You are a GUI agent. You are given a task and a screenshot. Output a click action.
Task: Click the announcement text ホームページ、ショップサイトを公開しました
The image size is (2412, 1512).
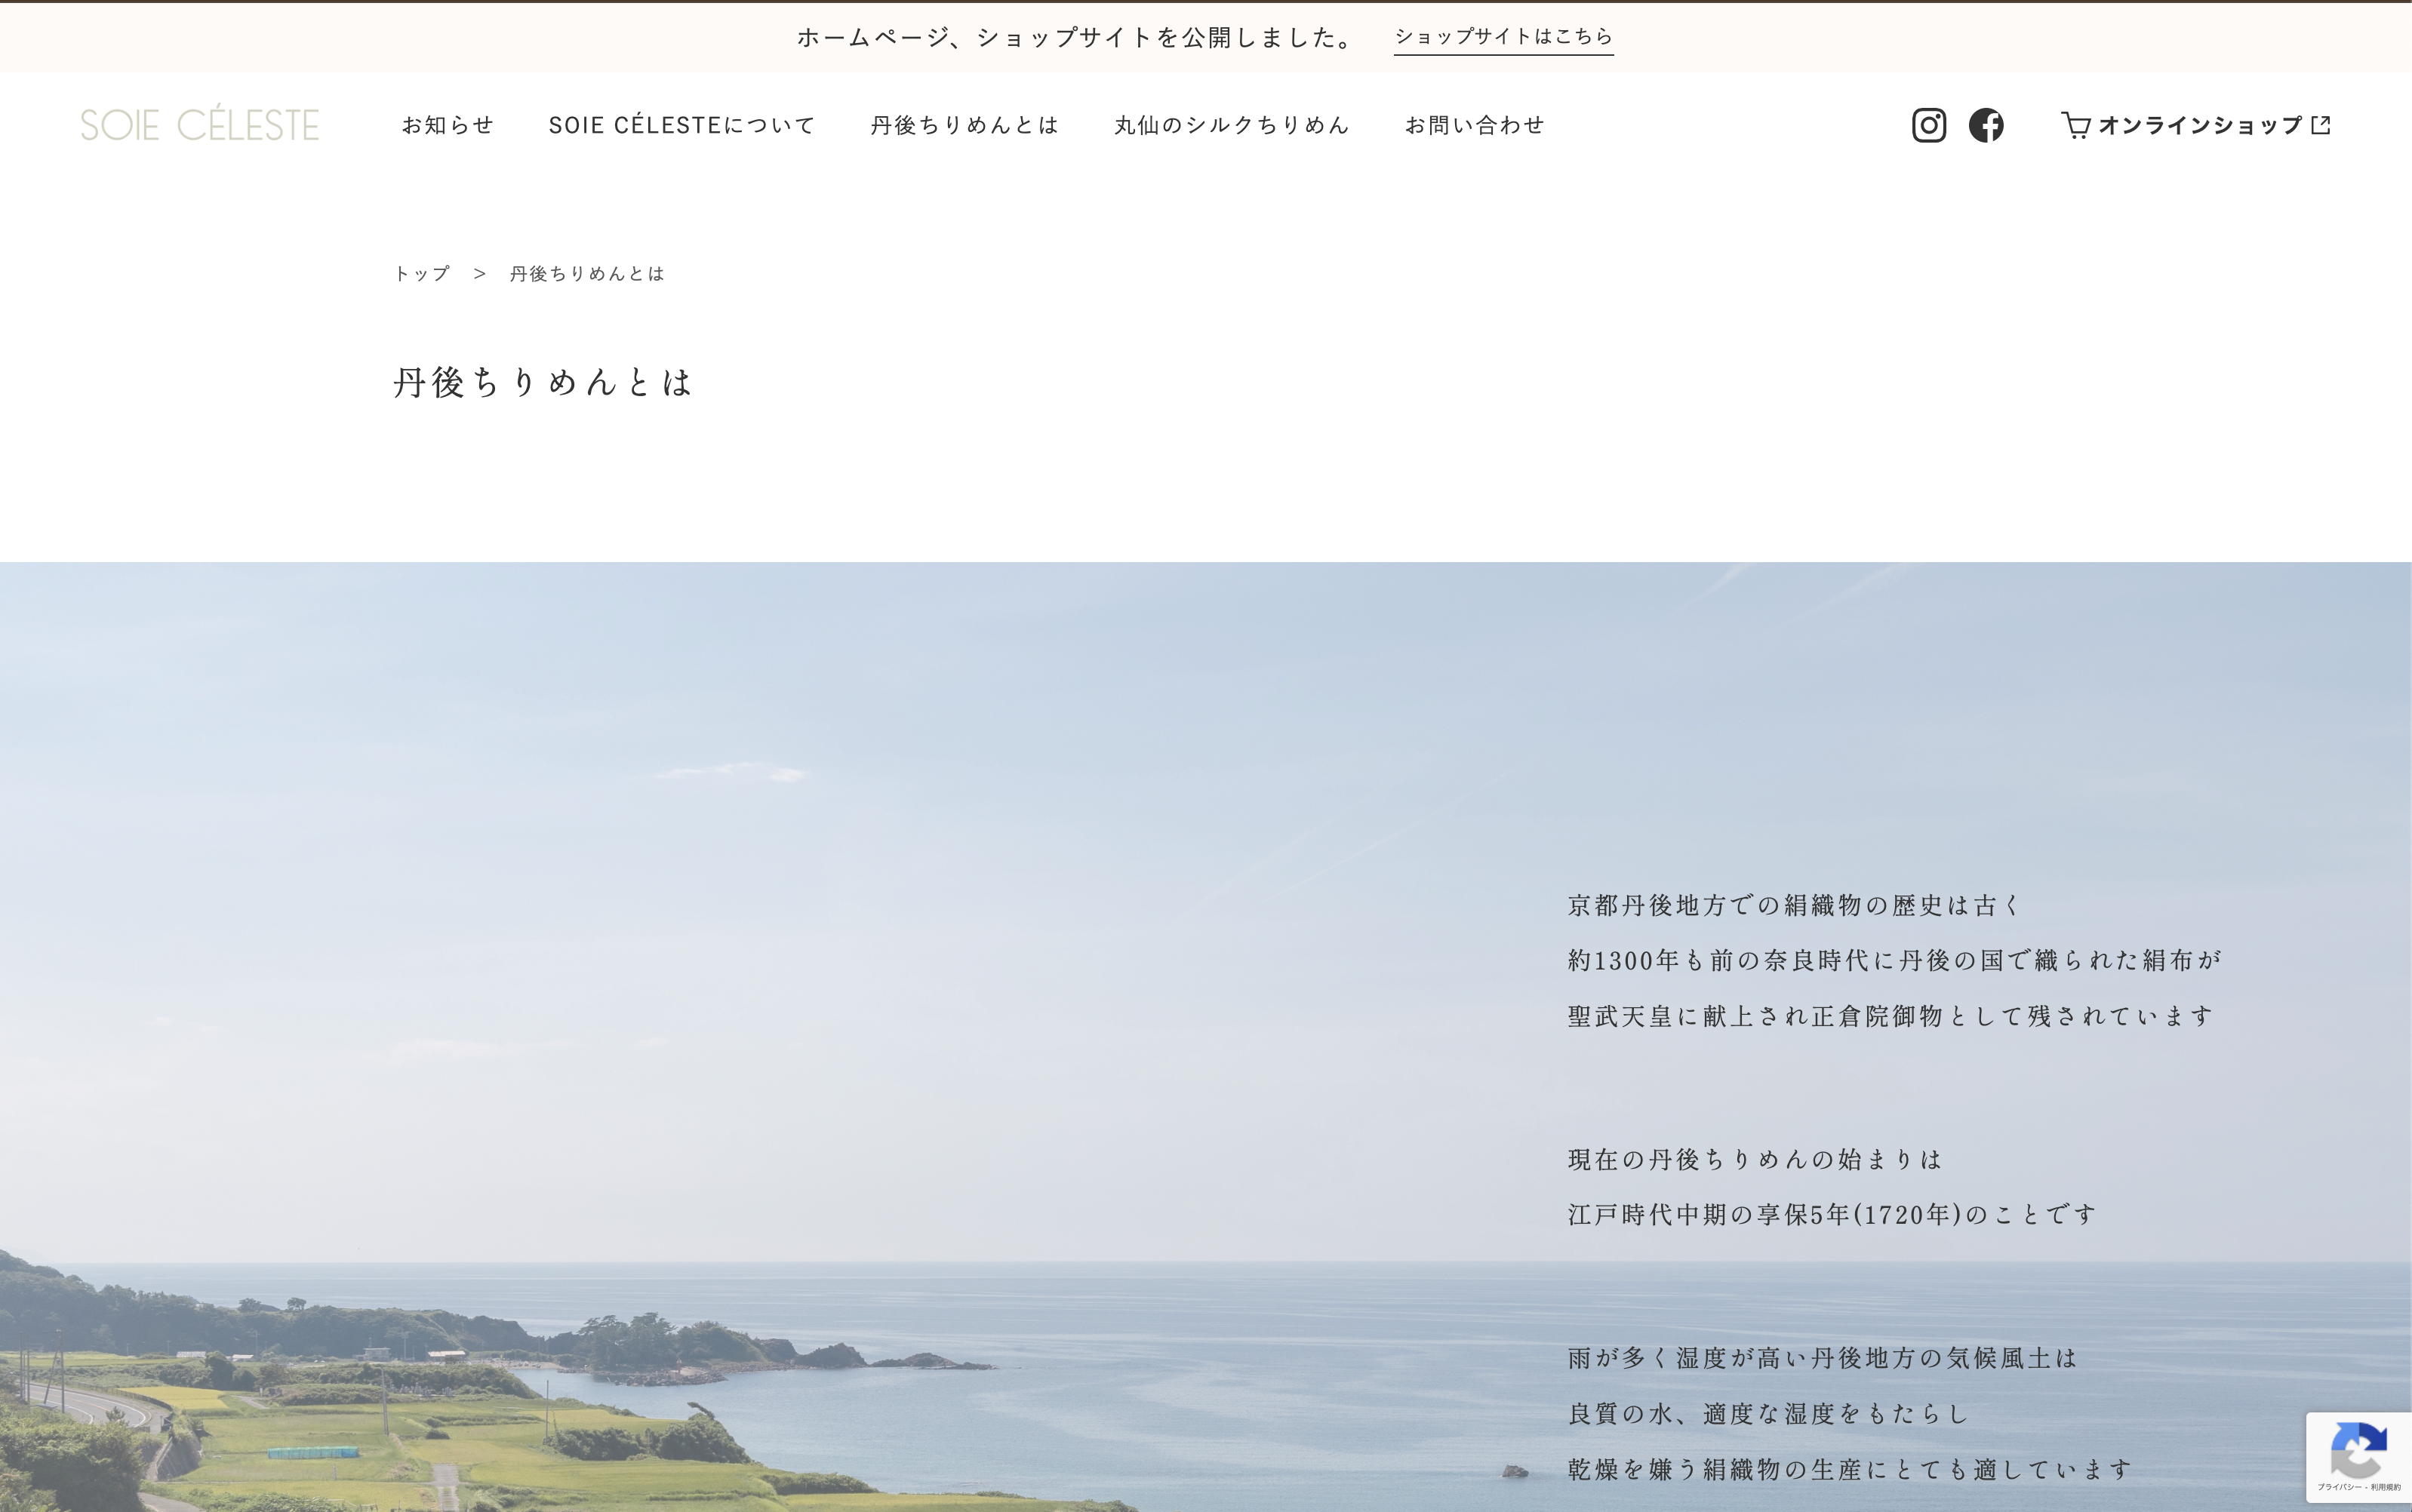(1076, 38)
